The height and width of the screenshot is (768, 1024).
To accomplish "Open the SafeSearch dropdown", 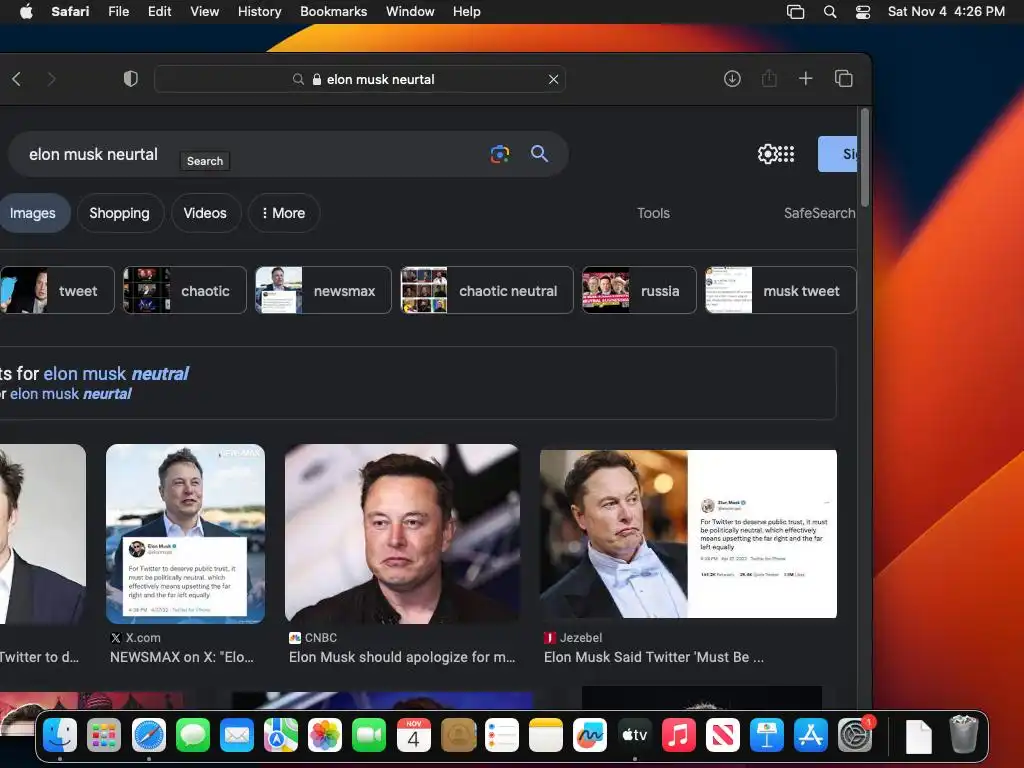I will pos(820,213).
